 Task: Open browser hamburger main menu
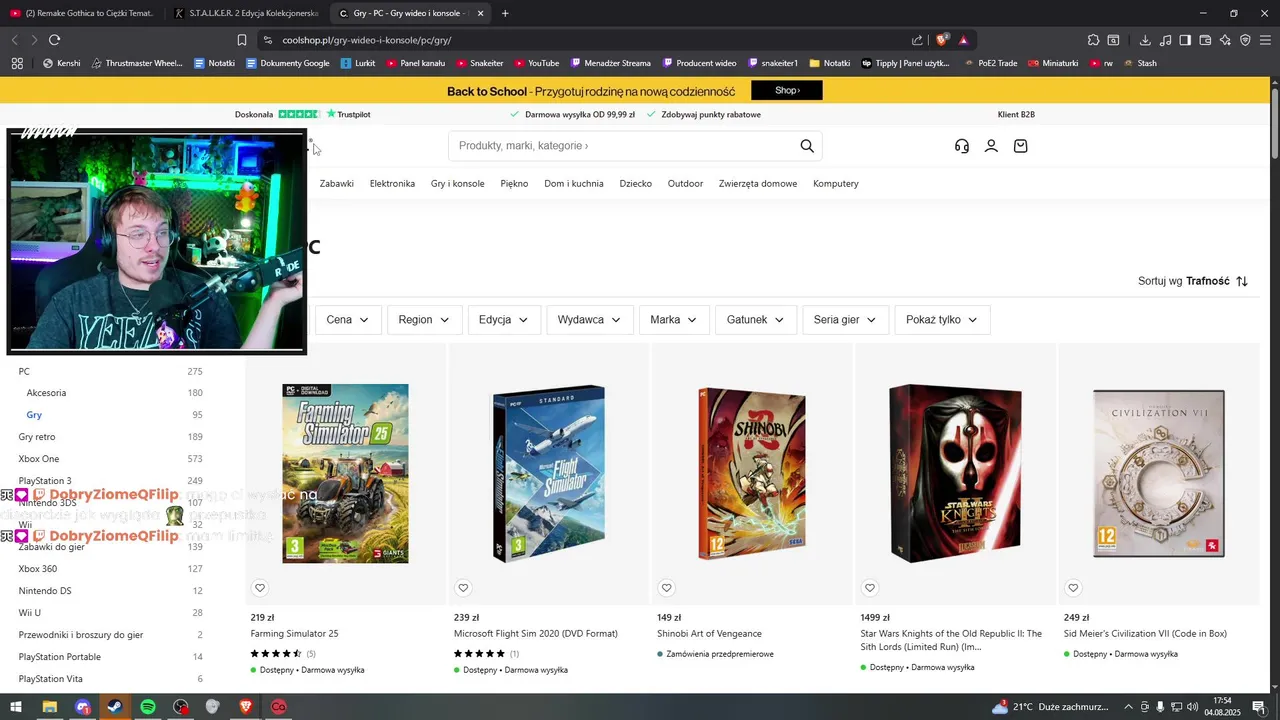click(x=1266, y=40)
